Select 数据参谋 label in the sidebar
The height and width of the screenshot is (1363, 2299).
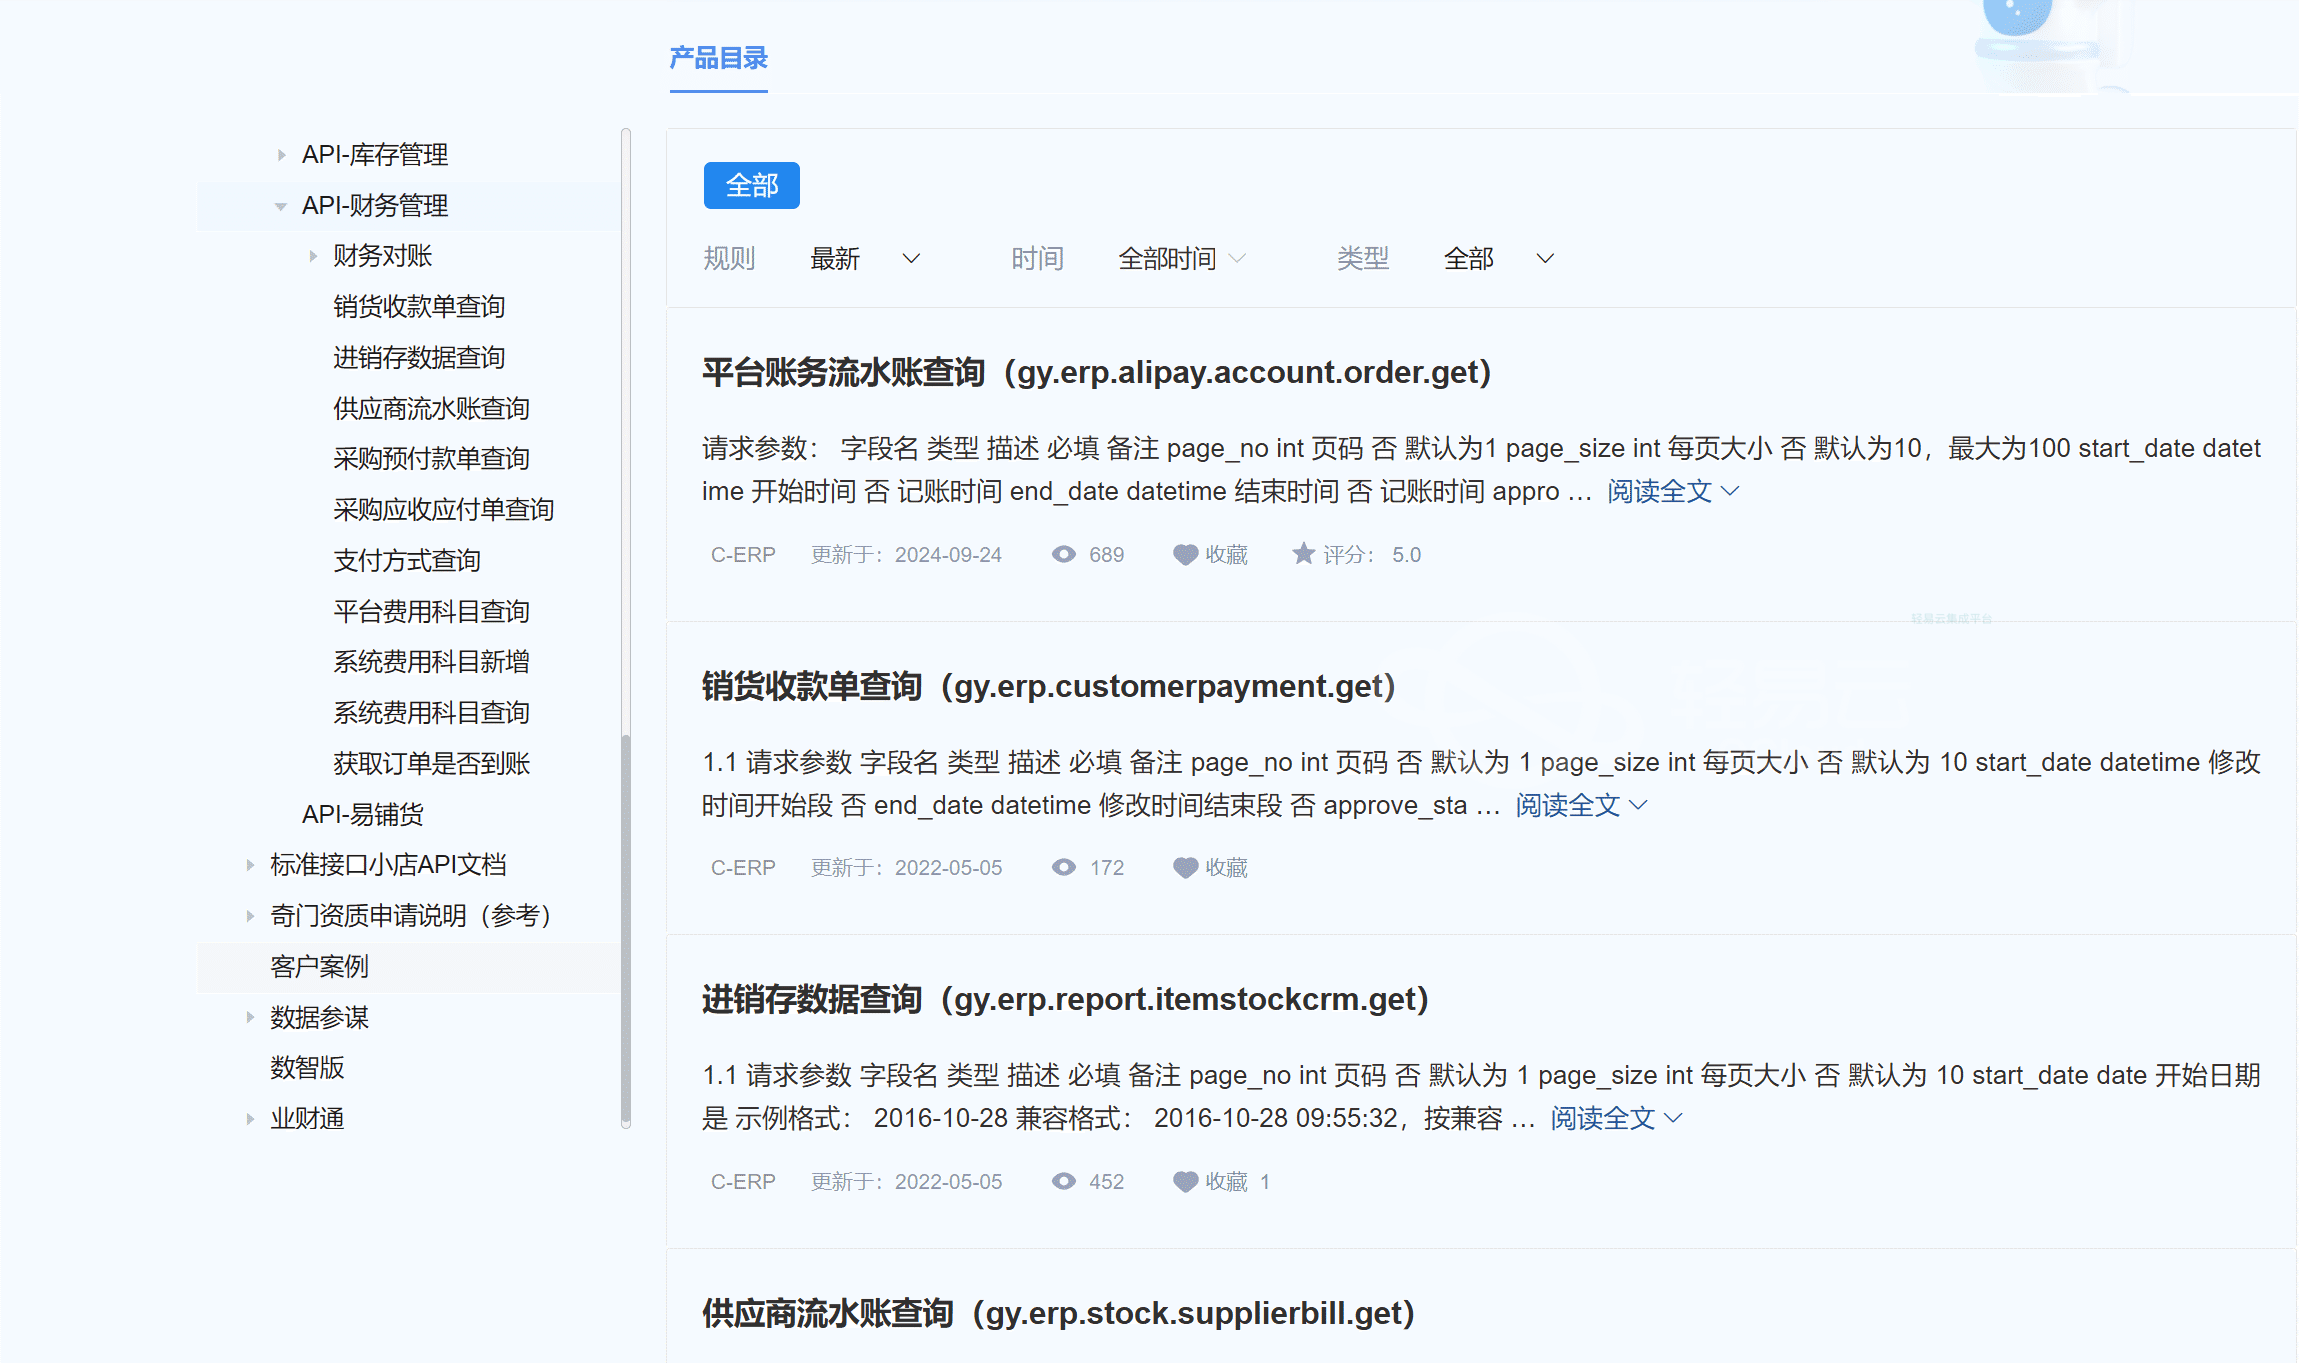click(x=319, y=1017)
